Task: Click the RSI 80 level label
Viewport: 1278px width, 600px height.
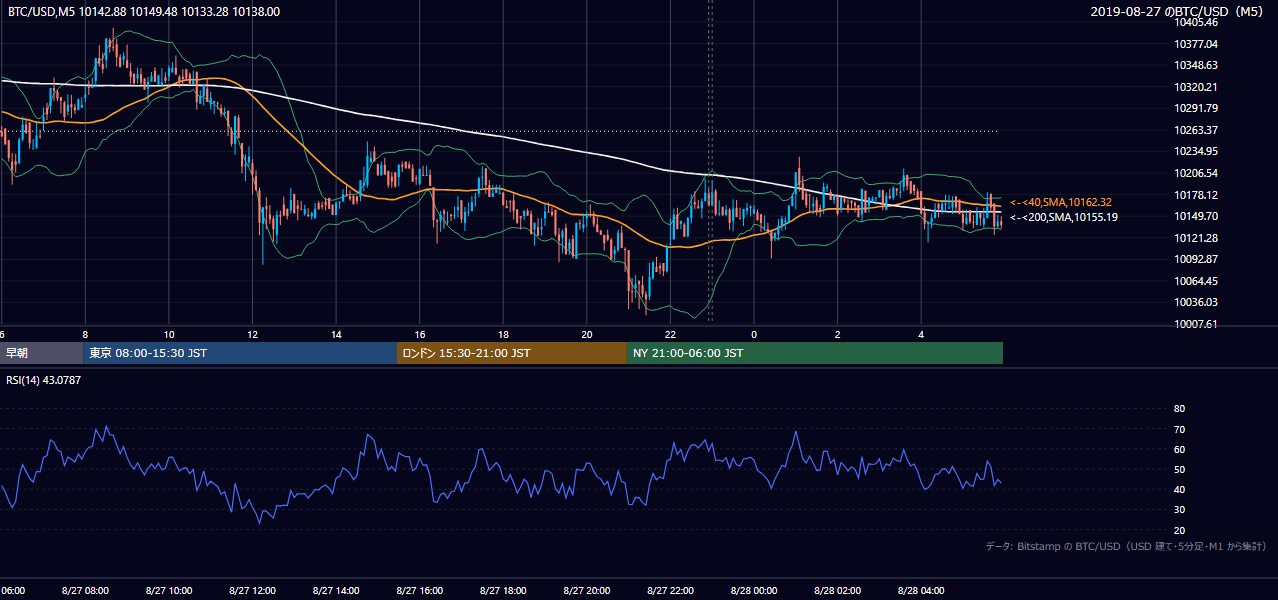Action: point(1179,409)
